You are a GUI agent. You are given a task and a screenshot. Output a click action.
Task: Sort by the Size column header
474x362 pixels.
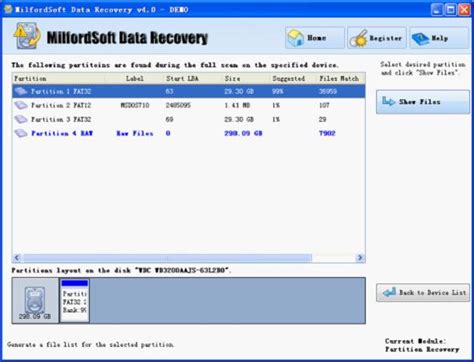click(x=245, y=79)
